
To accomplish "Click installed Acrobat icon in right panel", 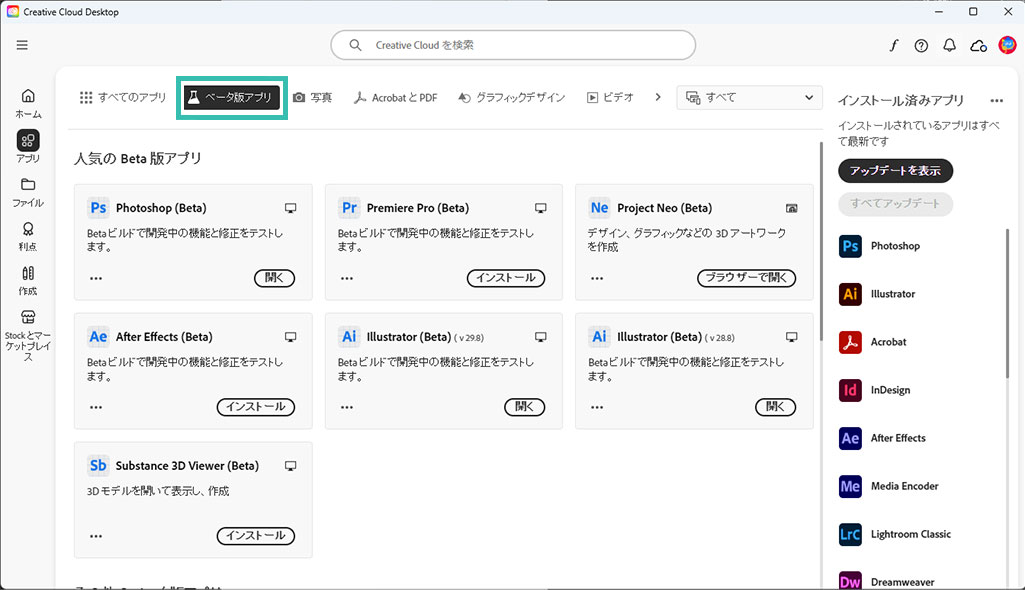I will (850, 342).
